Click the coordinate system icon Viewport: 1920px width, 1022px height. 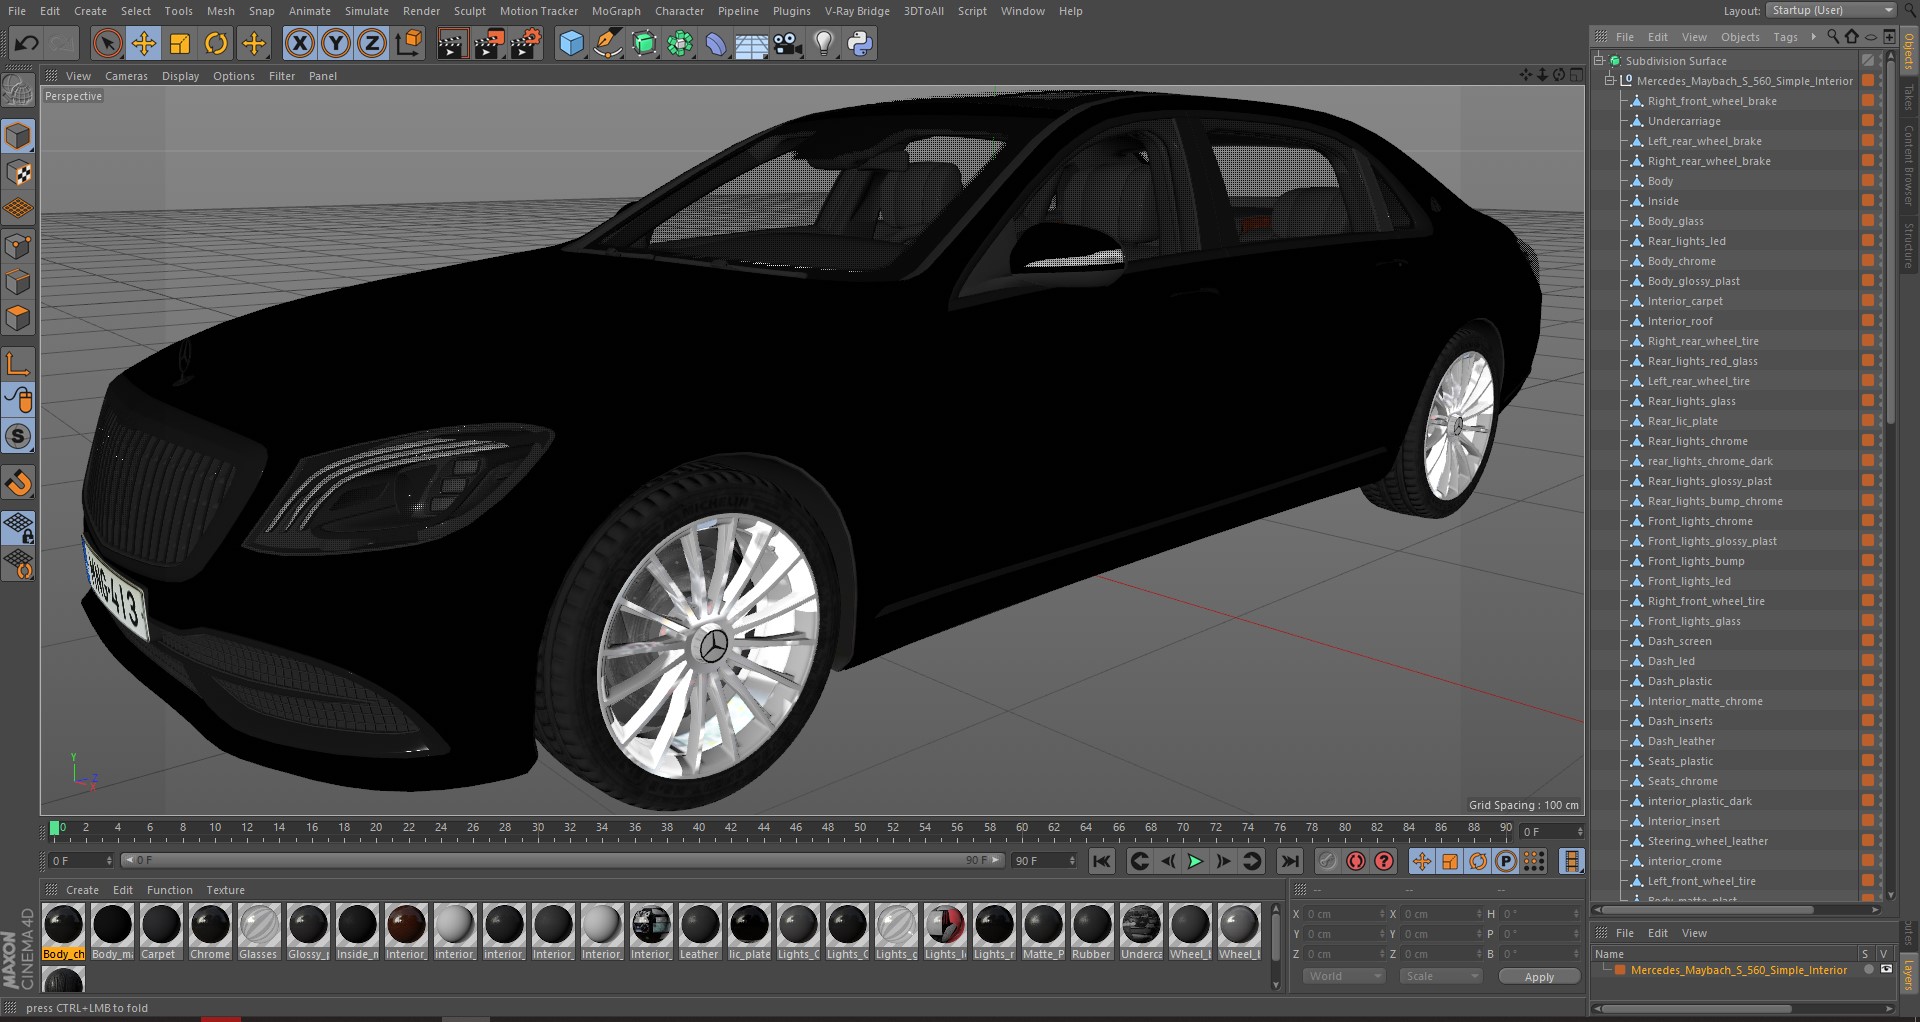point(409,43)
